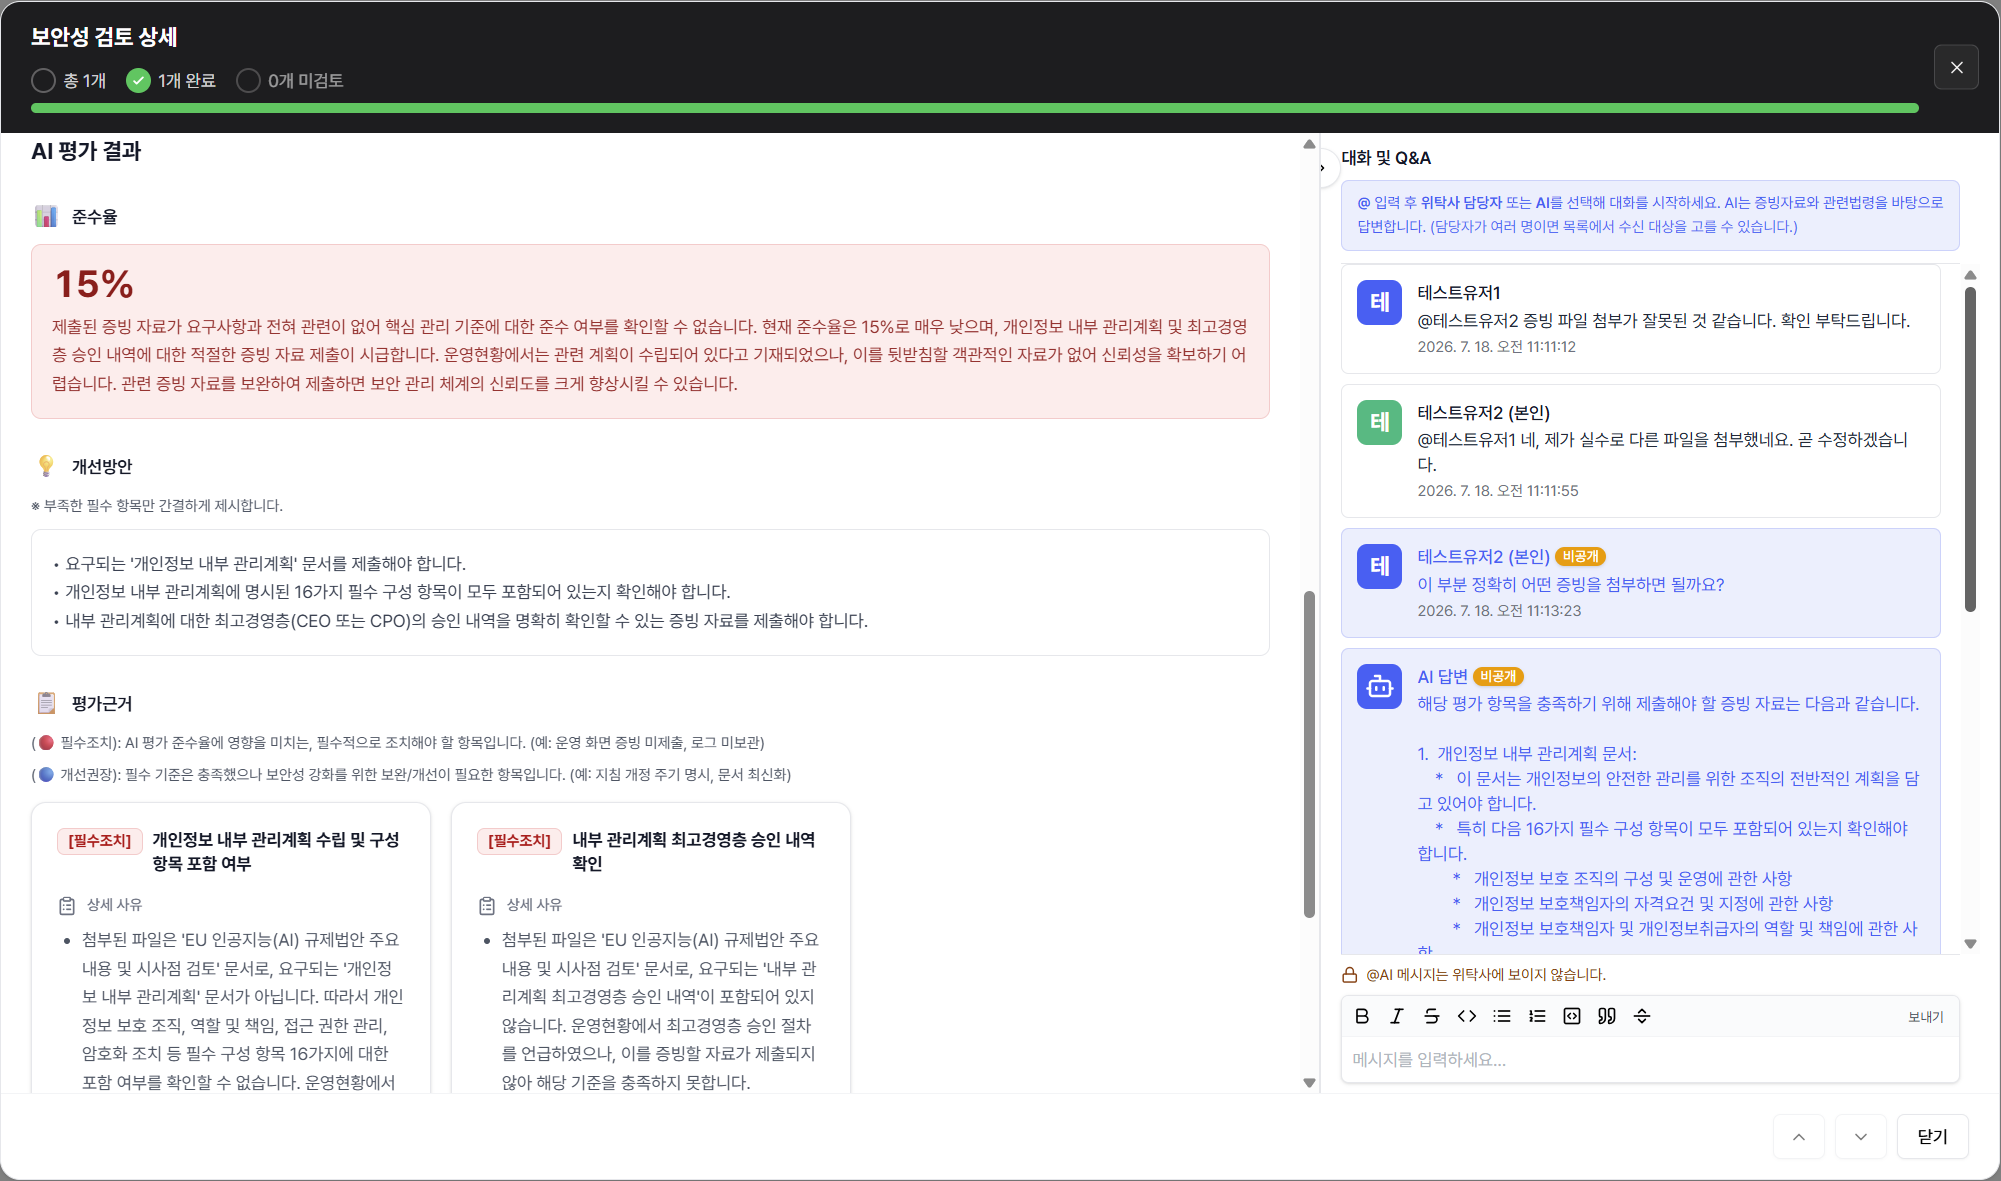
Task: Go to previous review item
Action: click(1799, 1137)
